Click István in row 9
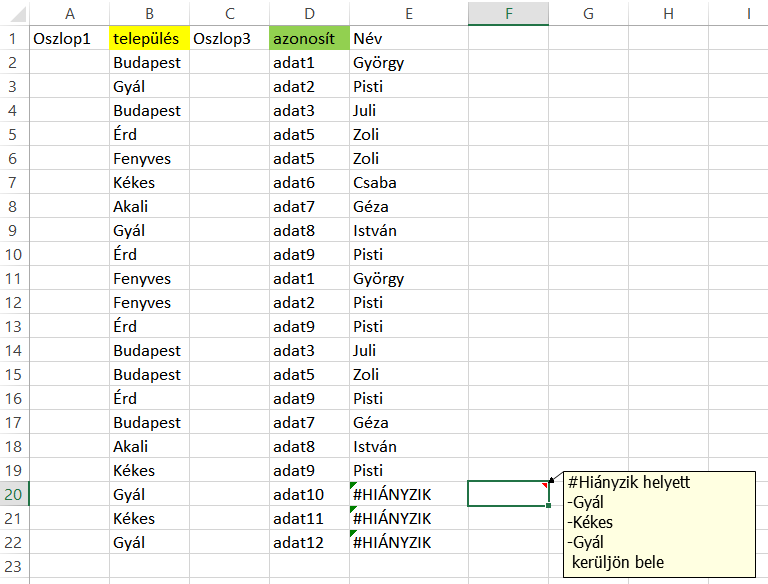Viewport: 768px width, 584px height. (x=409, y=230)
